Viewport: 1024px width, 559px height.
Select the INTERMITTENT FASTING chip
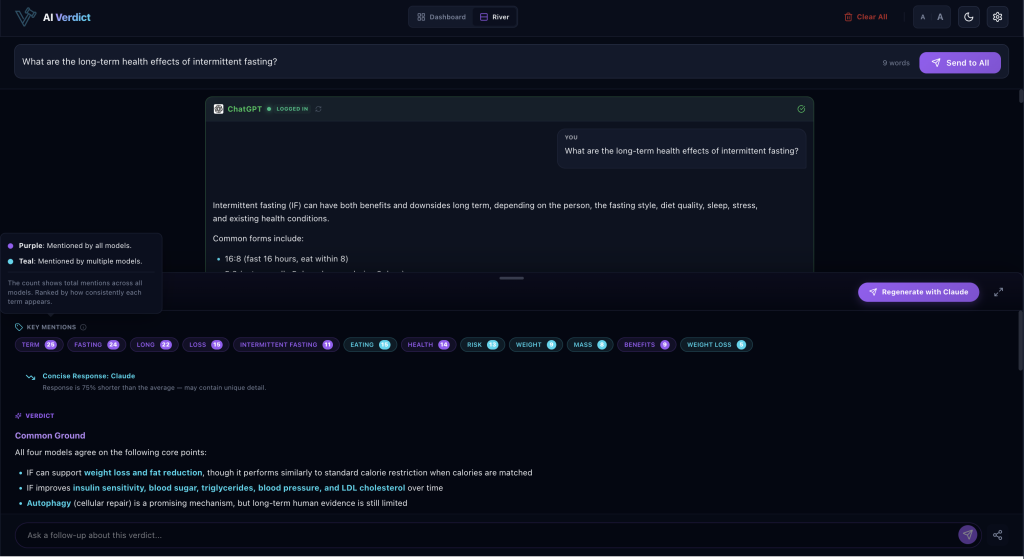pyautogui.click(x=285, y=345)
